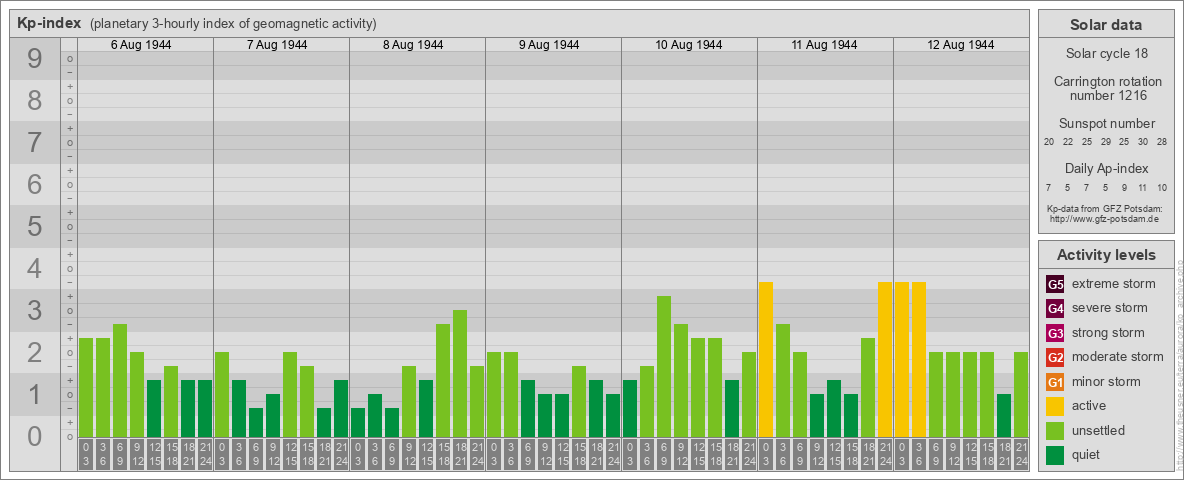Image resolution: width=1184 pixels, height=480 pixels.
Task: Click the large Kp scale number 0
Action: pos(35,436)
